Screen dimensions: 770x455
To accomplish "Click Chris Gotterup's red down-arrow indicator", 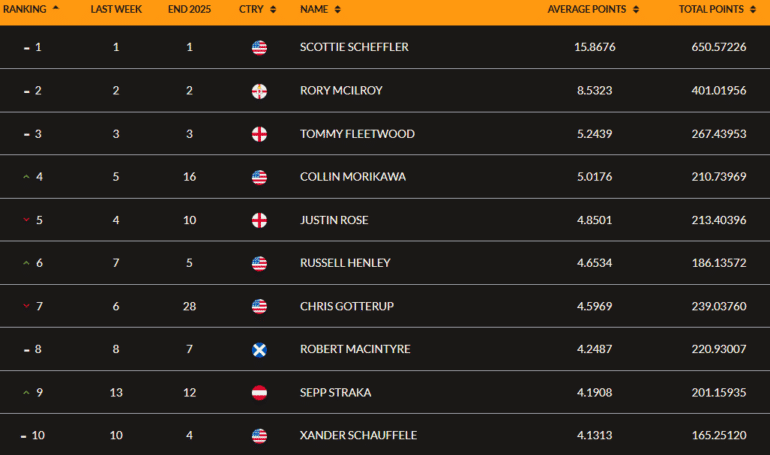I will click(26, 307).
